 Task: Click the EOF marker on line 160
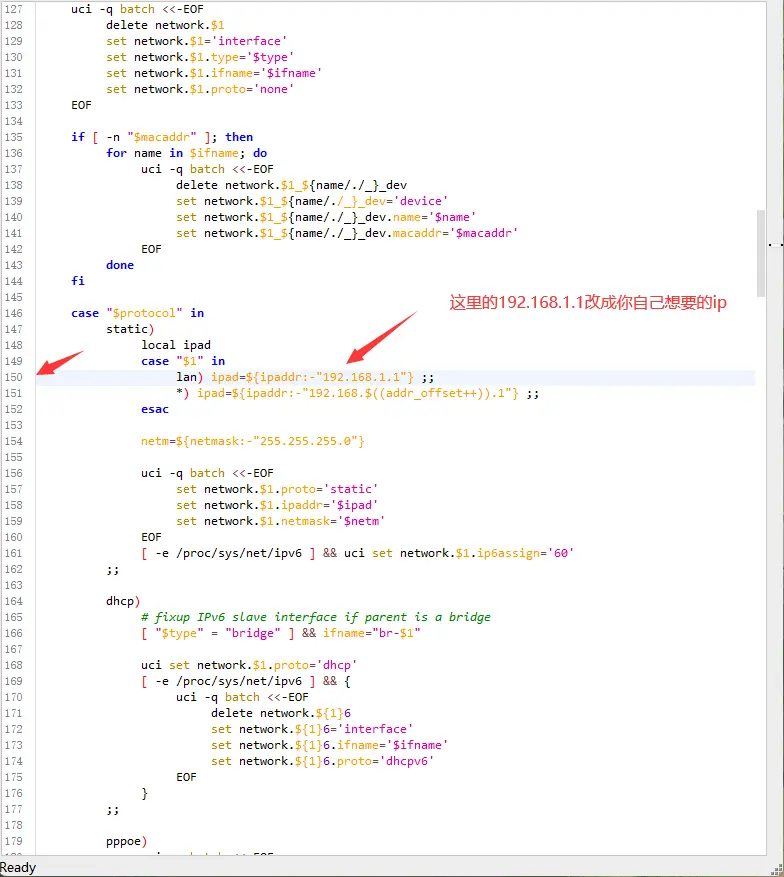pyautogui.click(x=151, y=537)
